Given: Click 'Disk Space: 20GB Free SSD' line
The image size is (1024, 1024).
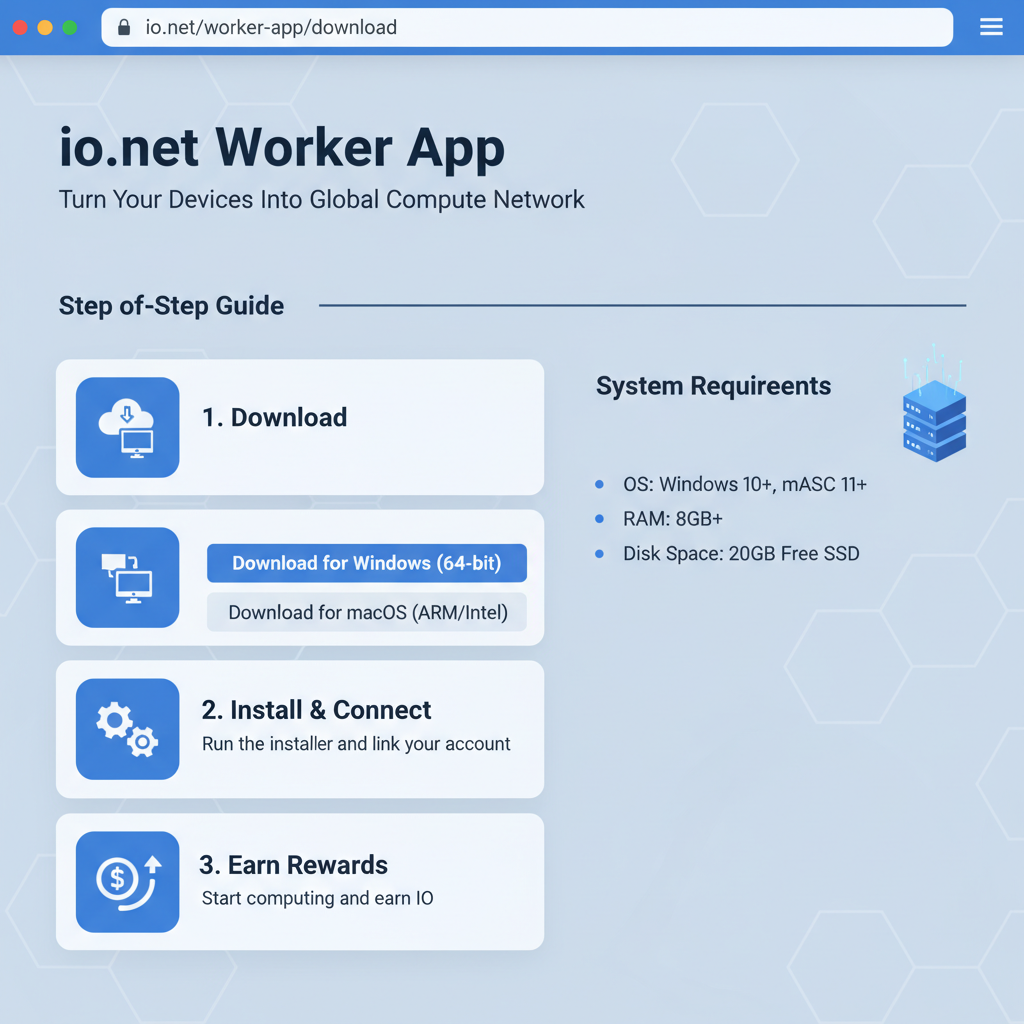Looking at the screenshot, I should coord(741,554).
